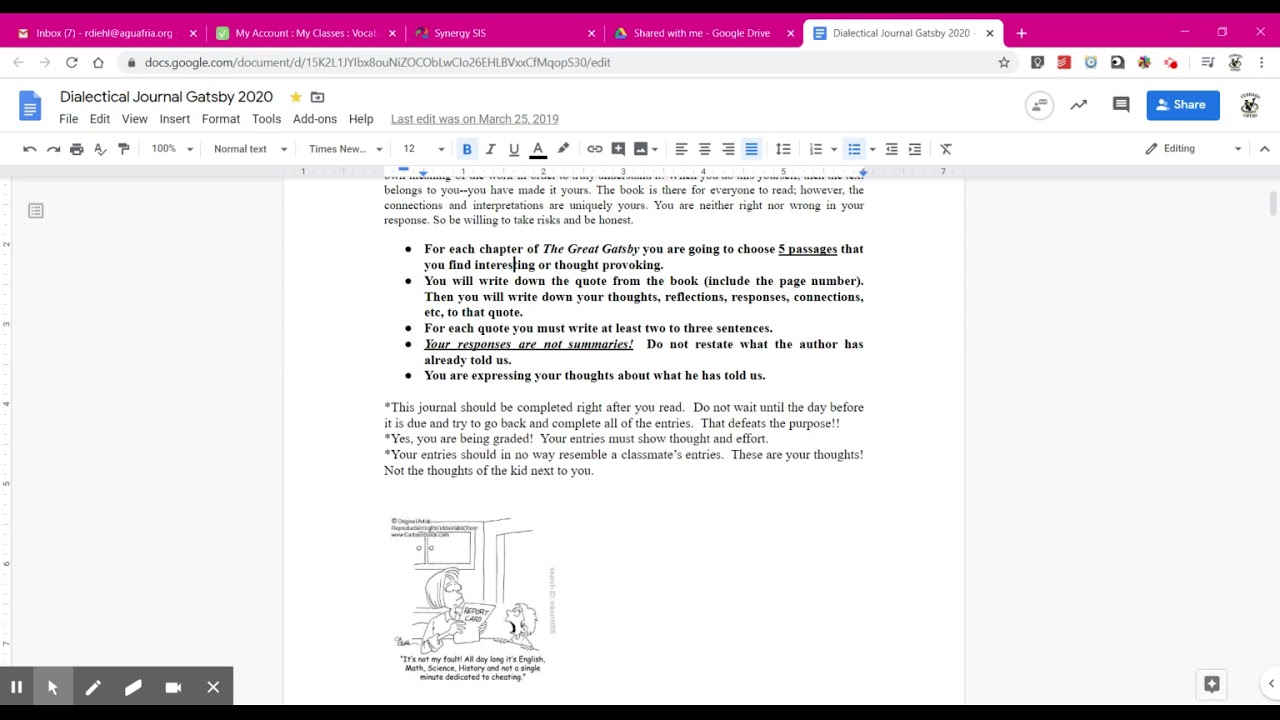
Task: Open the Add-ons menu
Action: click(x=315, y=119)
